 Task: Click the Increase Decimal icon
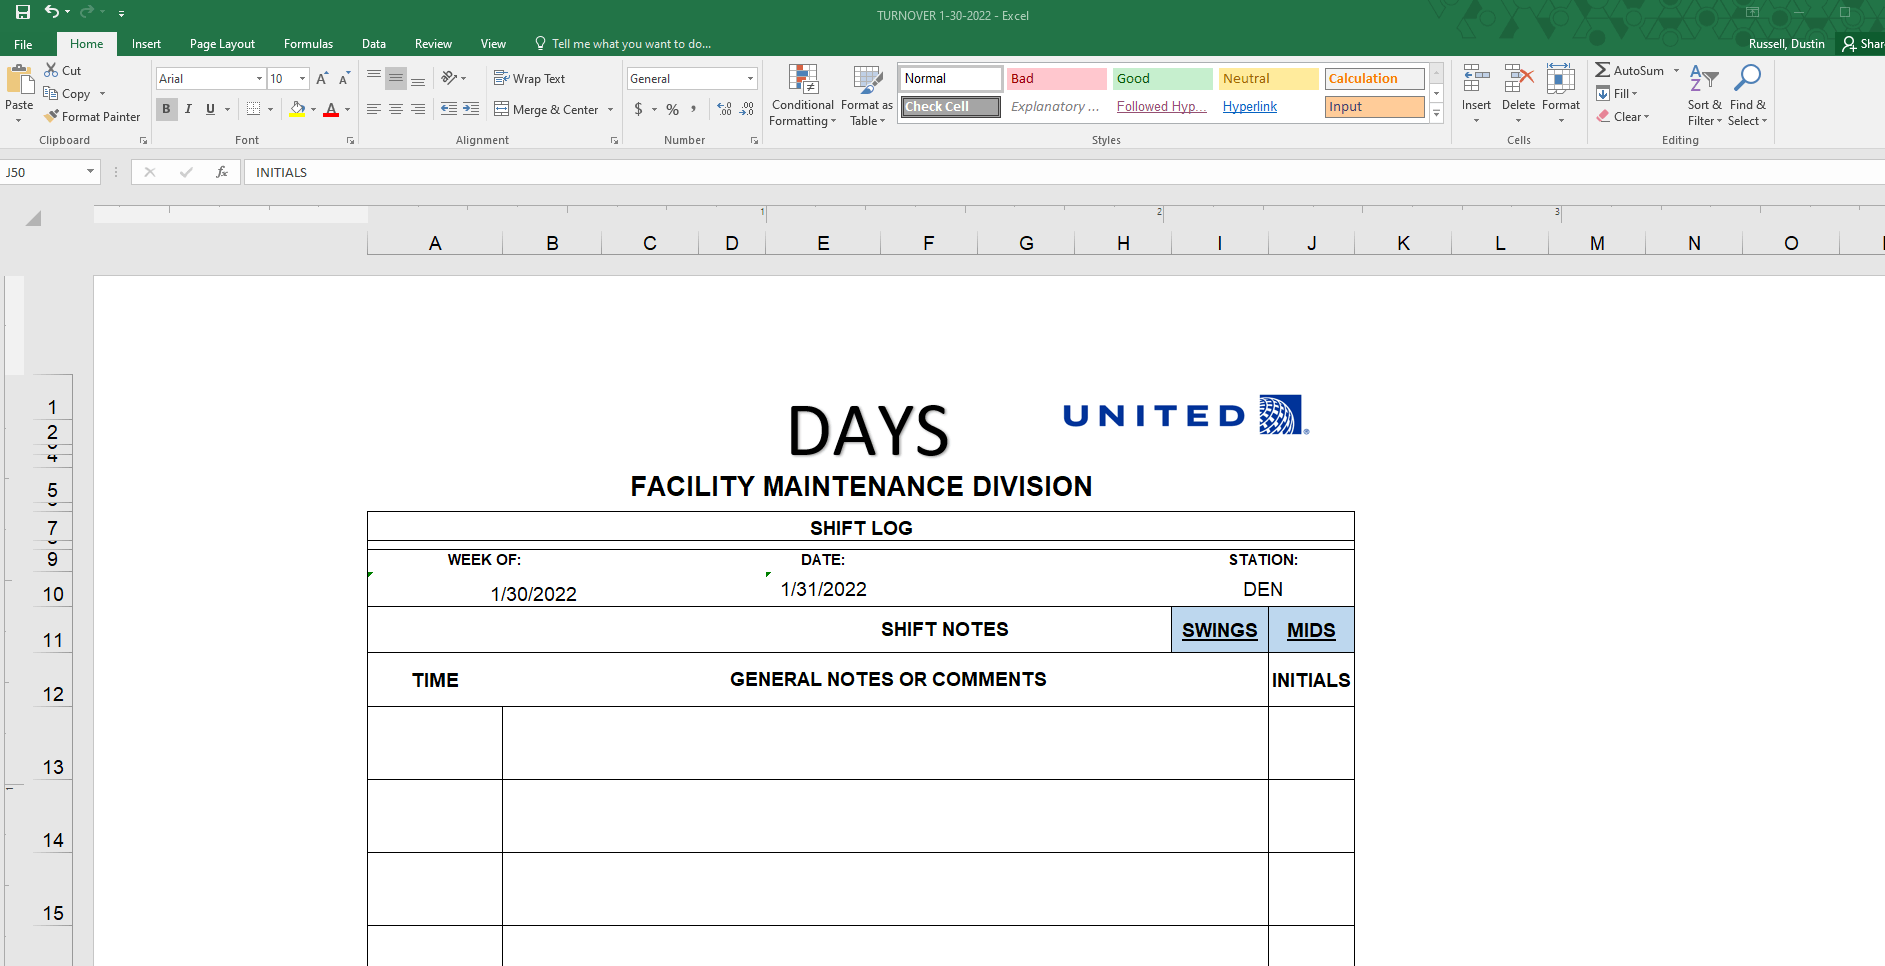[x=725, y=109]
